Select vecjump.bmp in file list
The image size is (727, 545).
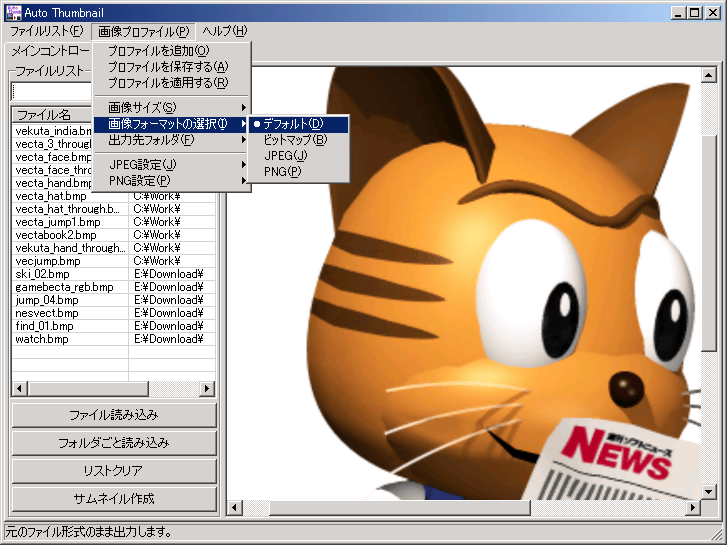114,261
